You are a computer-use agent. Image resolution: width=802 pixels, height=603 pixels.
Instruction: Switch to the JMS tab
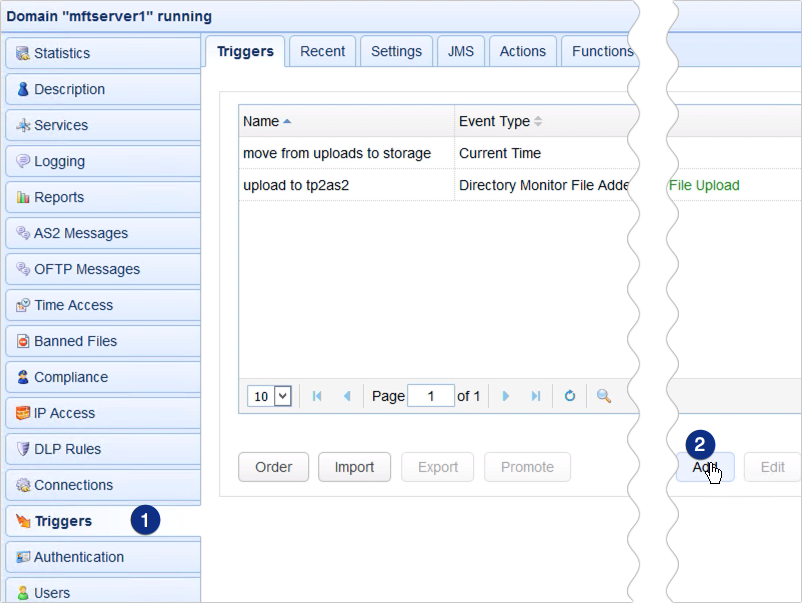click(461, 51)
